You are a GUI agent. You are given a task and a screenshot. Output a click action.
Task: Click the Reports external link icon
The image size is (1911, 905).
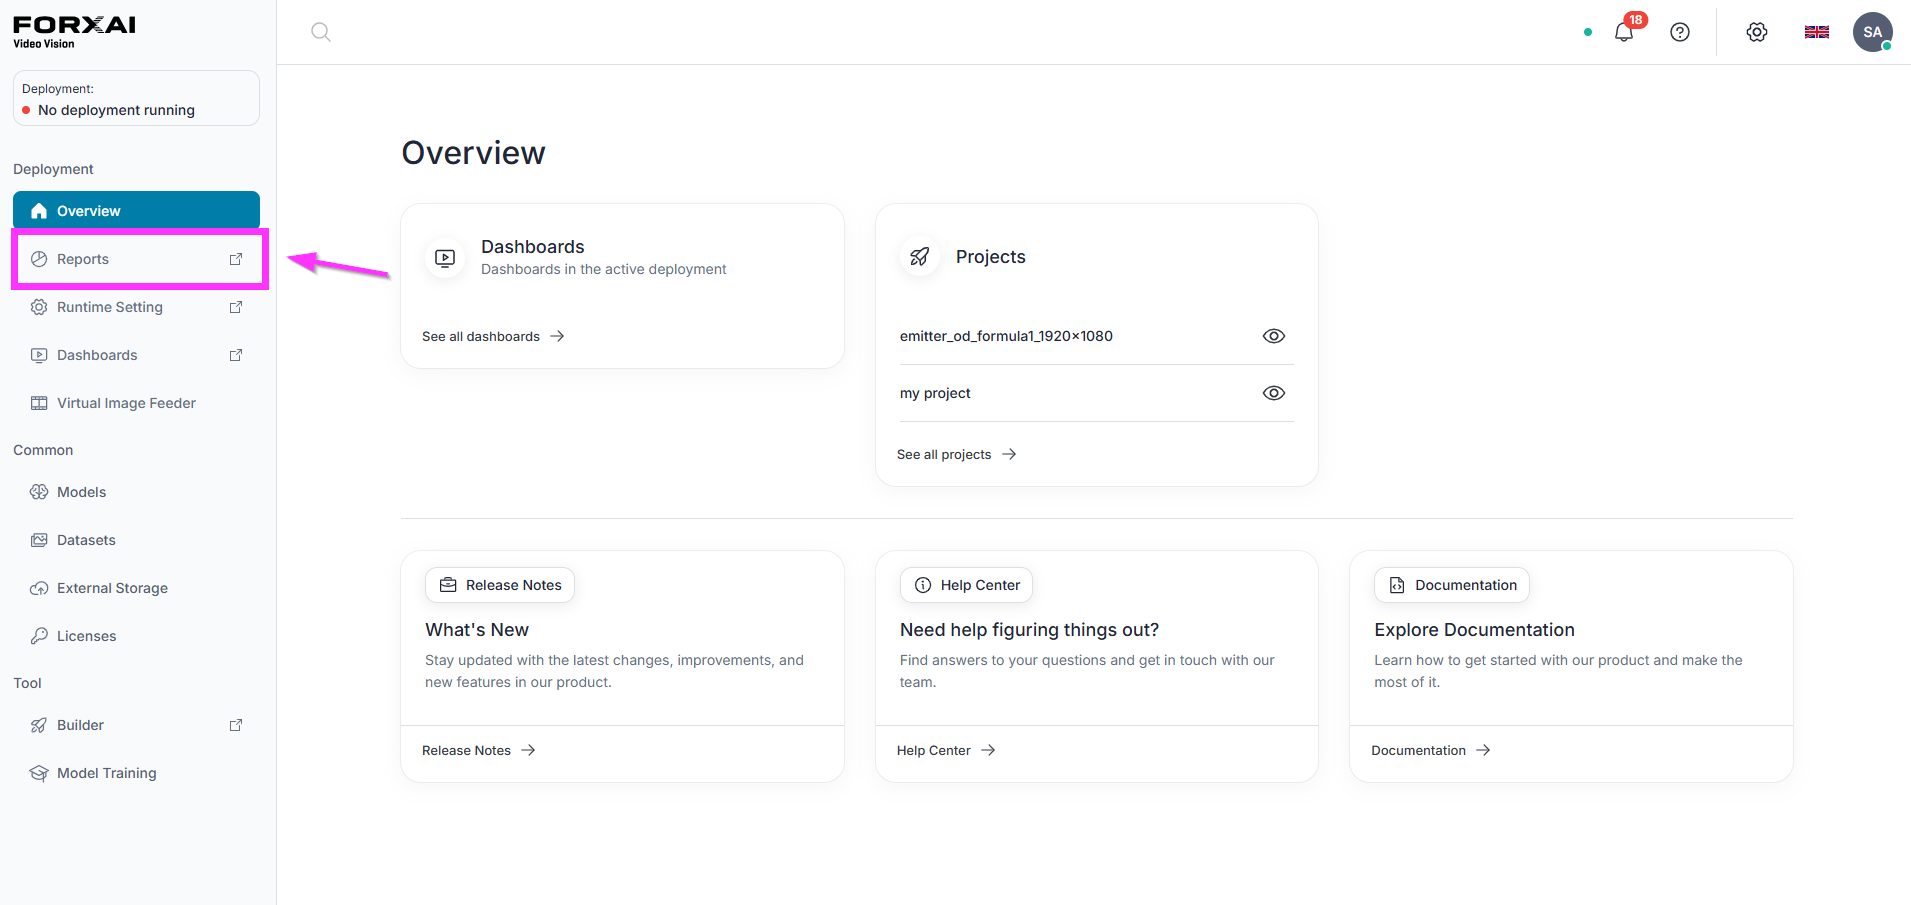pyautogui.click(x=236, y=259)
